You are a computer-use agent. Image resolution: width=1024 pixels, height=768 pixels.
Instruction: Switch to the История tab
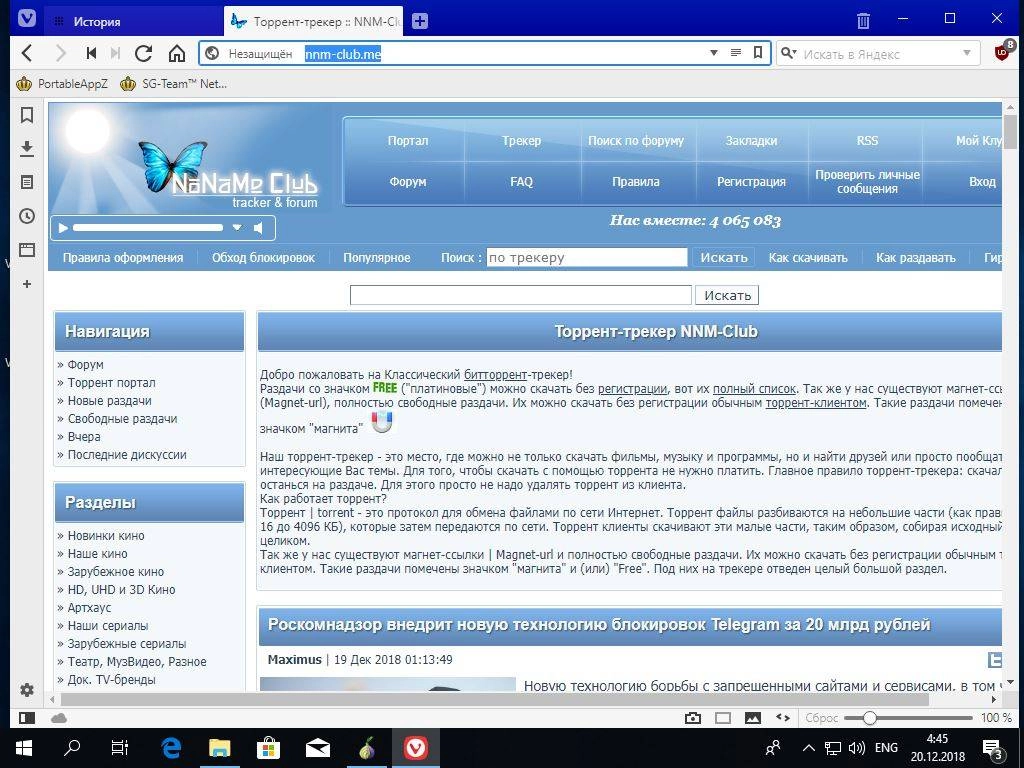[134, 22]
